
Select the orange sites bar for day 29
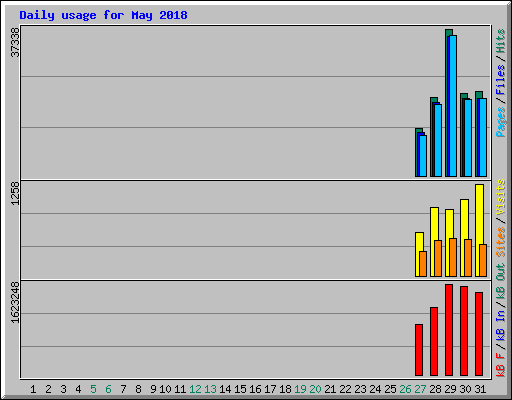(453, 257)
